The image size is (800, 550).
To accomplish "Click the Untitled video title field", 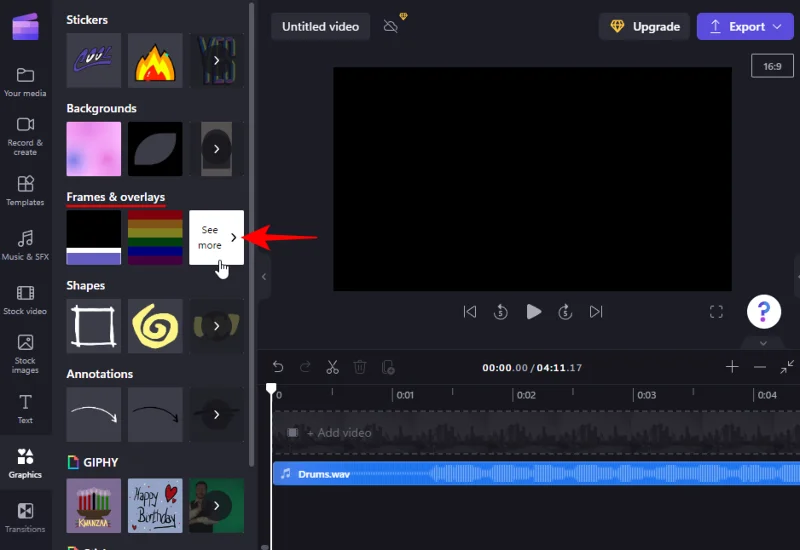I will [320, 27].
